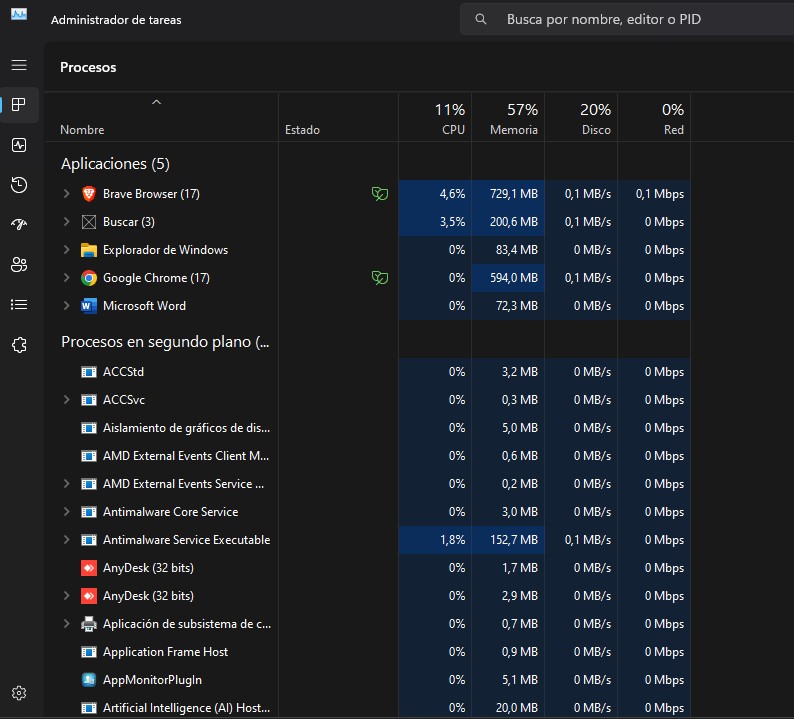Click Antimalware Service CPU 1,8% cell
The width and height of the screenshot is (794, 719).
click(x=435, y=540)
